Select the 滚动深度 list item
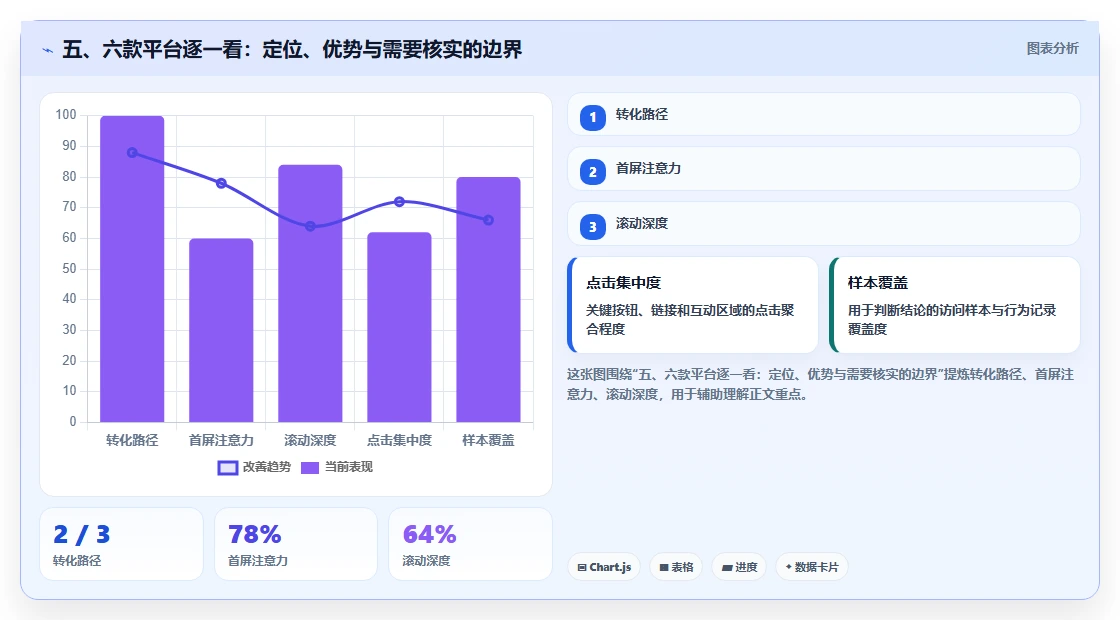This screenshot has height=620, width=1120. tap(824, 224)
